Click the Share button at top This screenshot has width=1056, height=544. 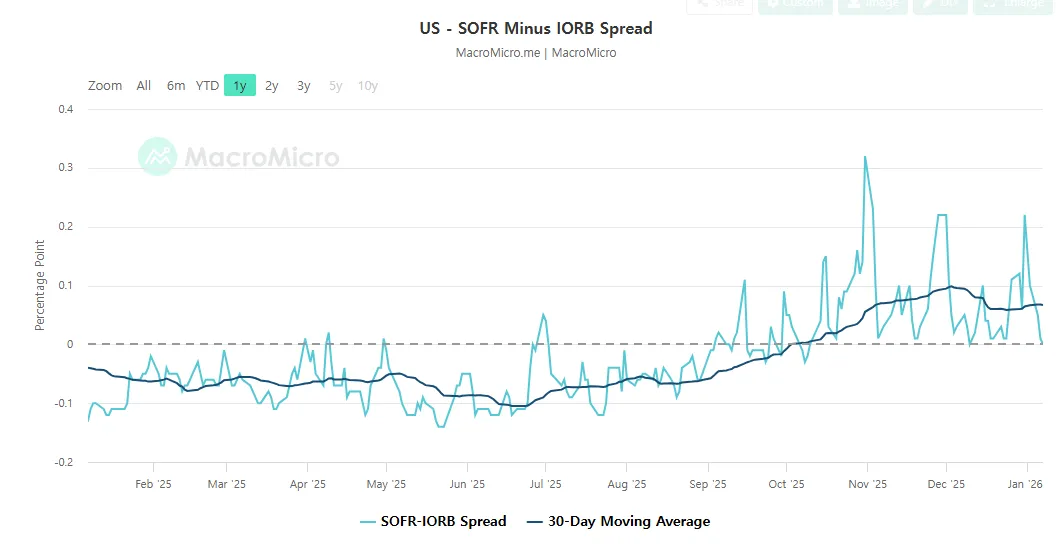[x=719, y=4]
